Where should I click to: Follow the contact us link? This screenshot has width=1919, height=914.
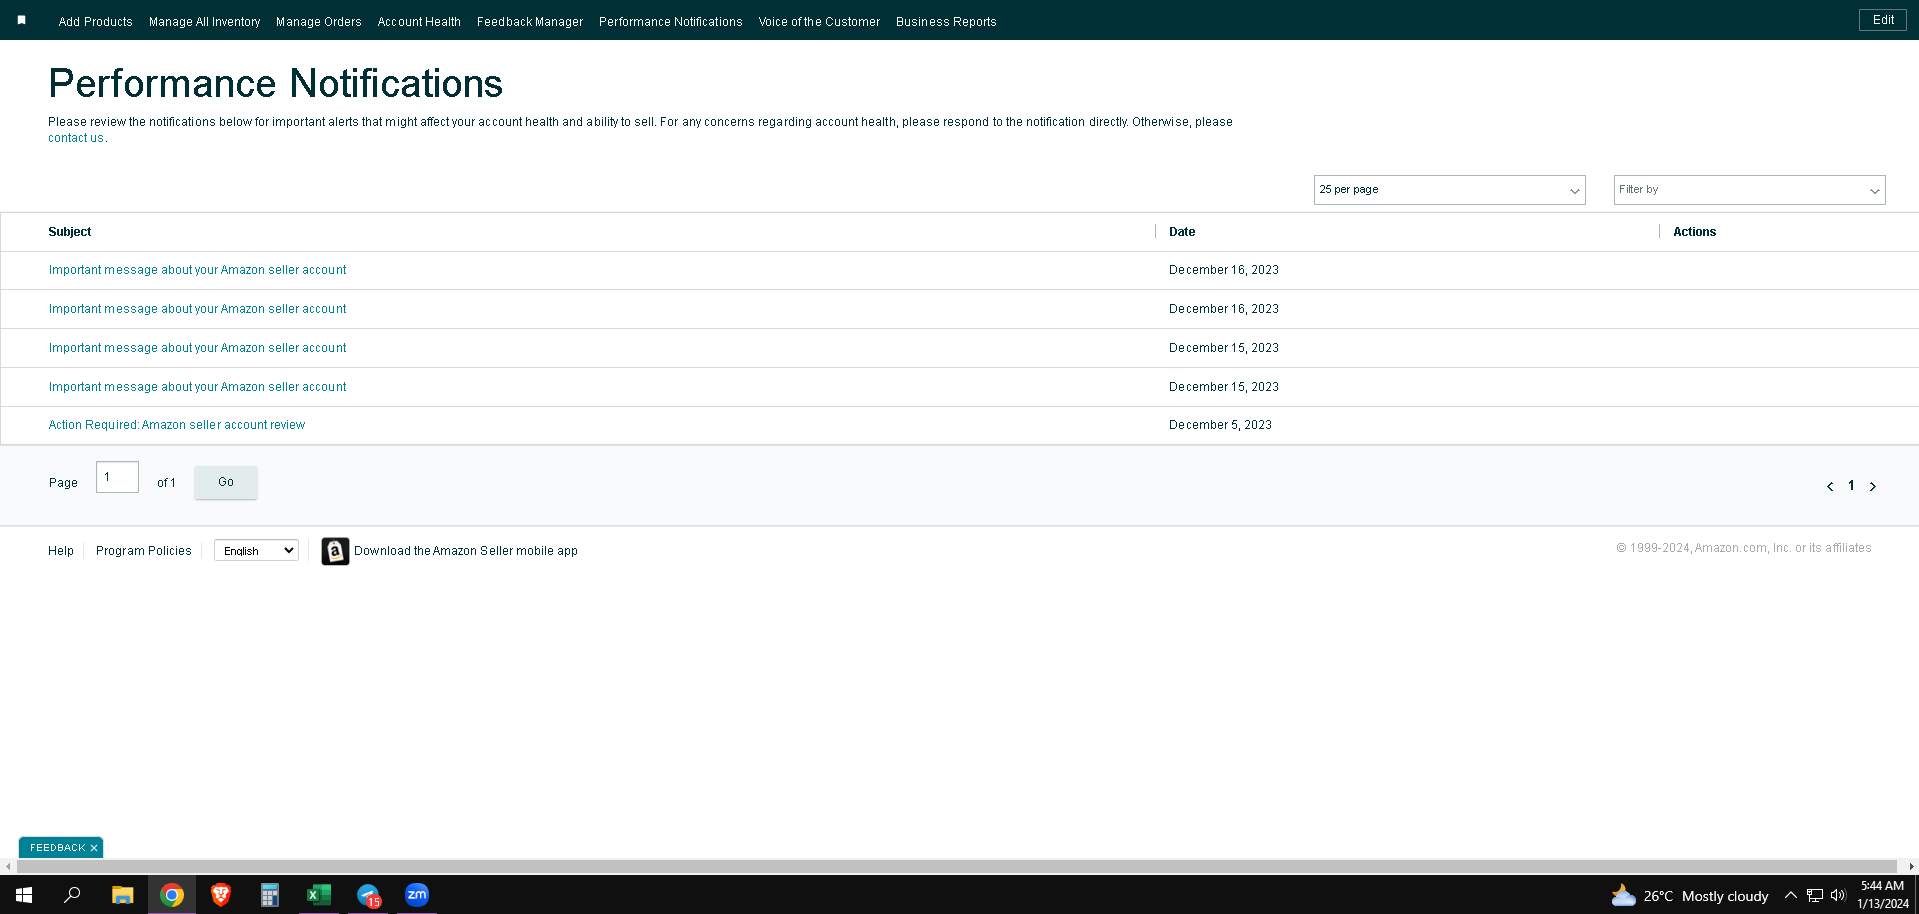click(76, 138)
